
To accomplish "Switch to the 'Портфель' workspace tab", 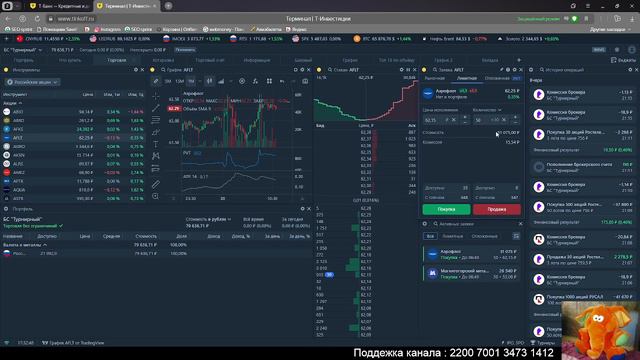I will (23, 60).
